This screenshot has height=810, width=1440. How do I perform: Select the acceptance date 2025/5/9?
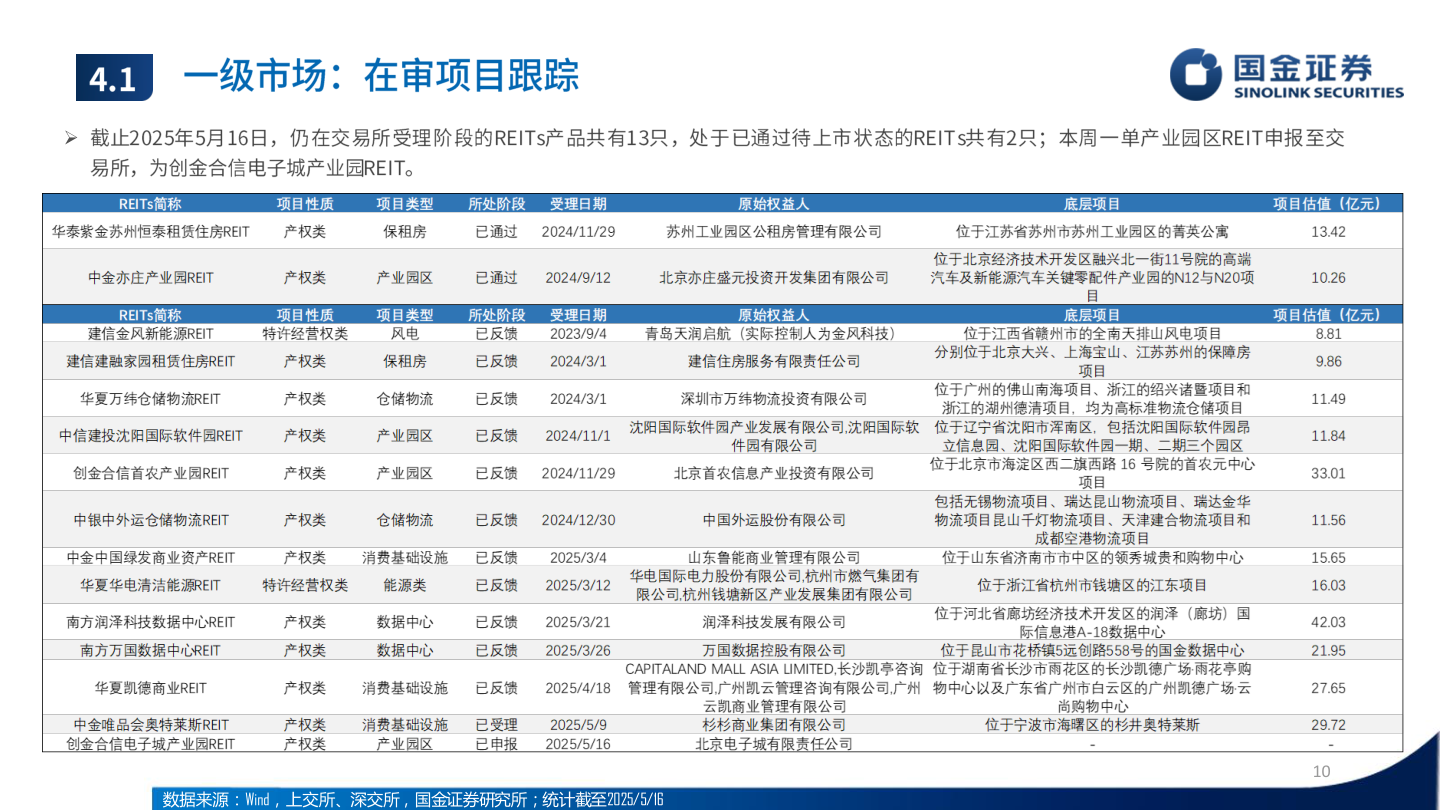(x=578, y=725)
